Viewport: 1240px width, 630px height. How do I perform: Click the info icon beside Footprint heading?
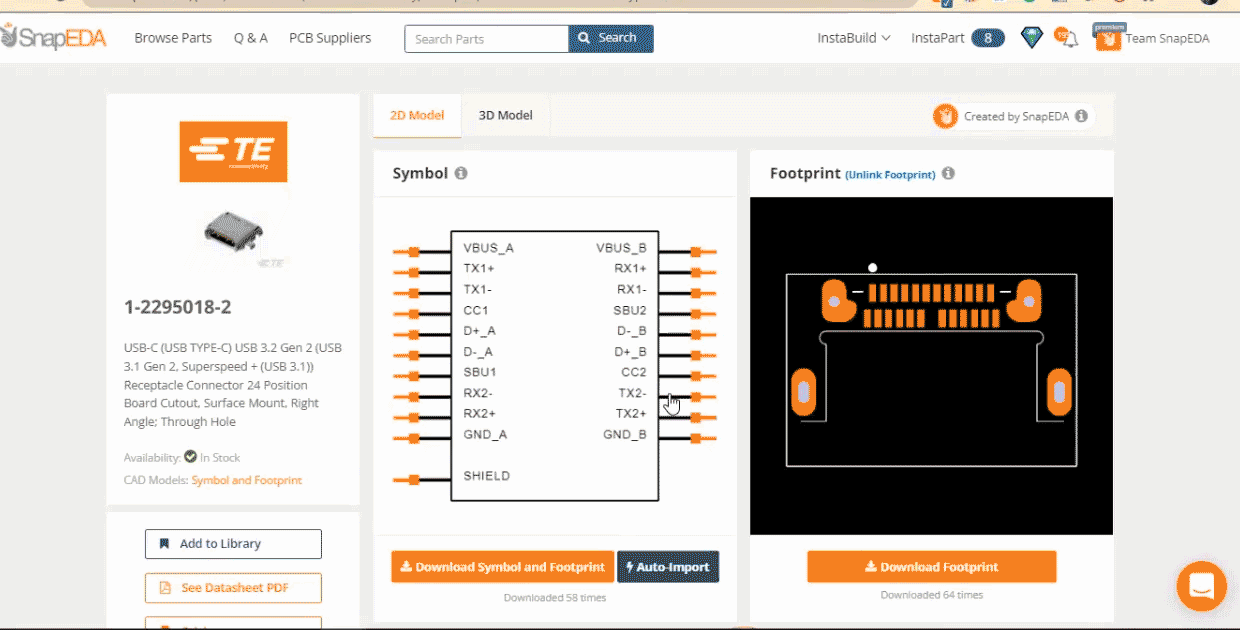[948, 173]
